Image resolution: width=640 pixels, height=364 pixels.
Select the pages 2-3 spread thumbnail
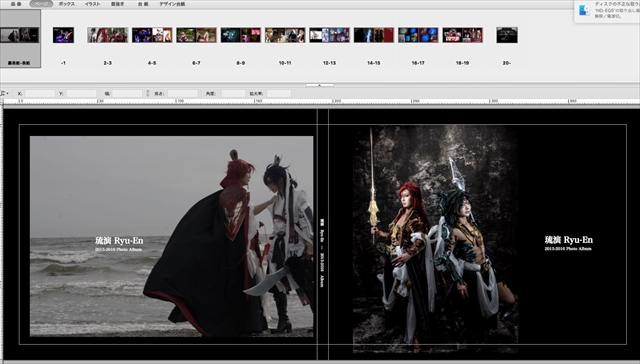[x=108, y=35]
